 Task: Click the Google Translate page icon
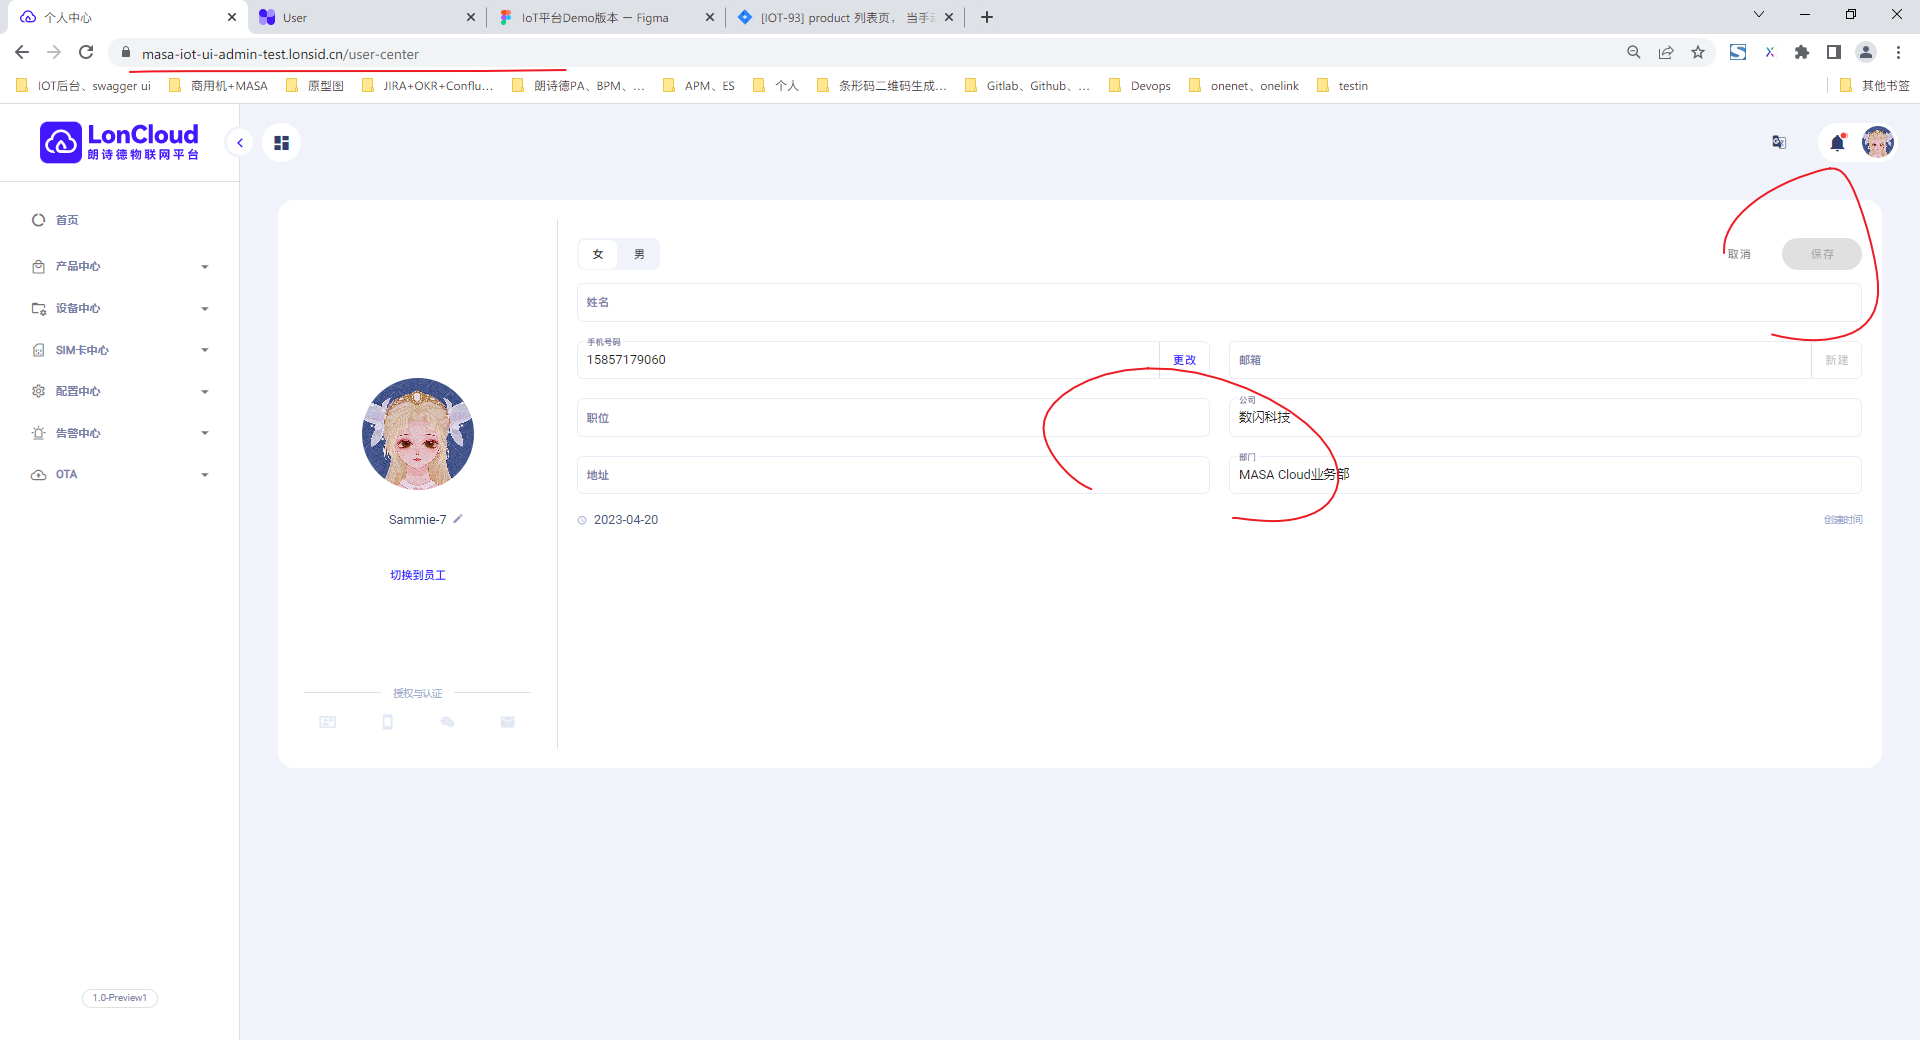coord(1779,142)
